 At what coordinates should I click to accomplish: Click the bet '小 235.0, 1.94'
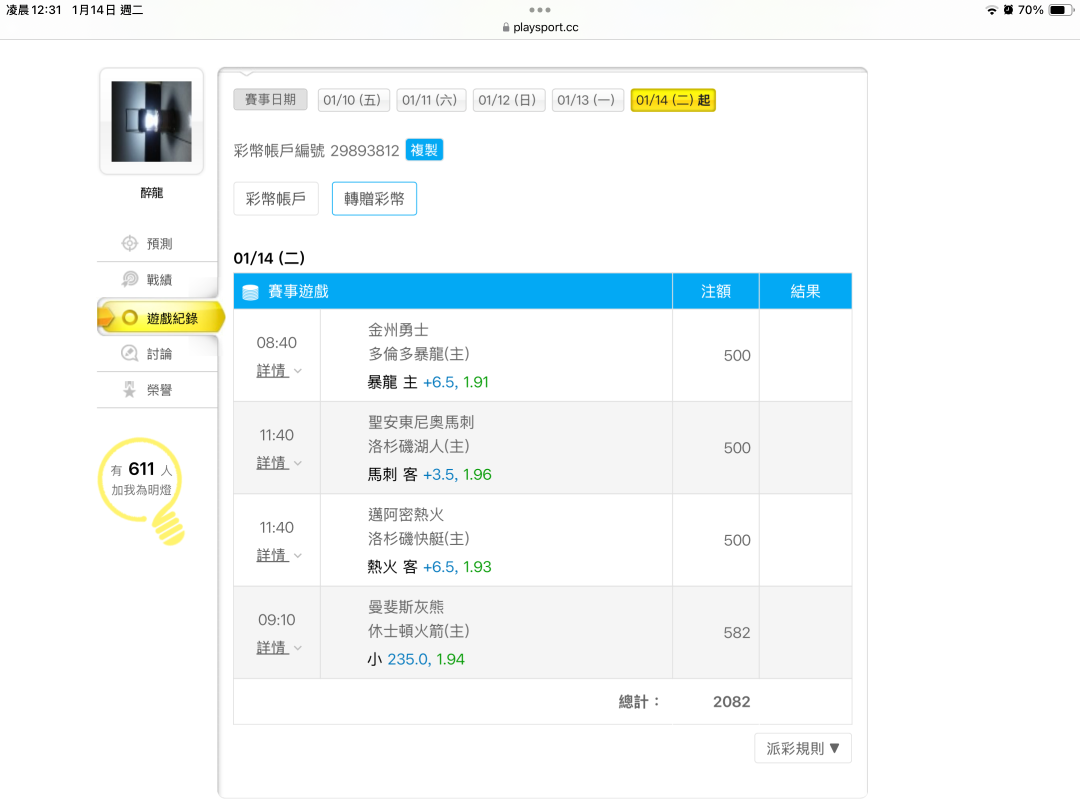(x=416, y=659)
